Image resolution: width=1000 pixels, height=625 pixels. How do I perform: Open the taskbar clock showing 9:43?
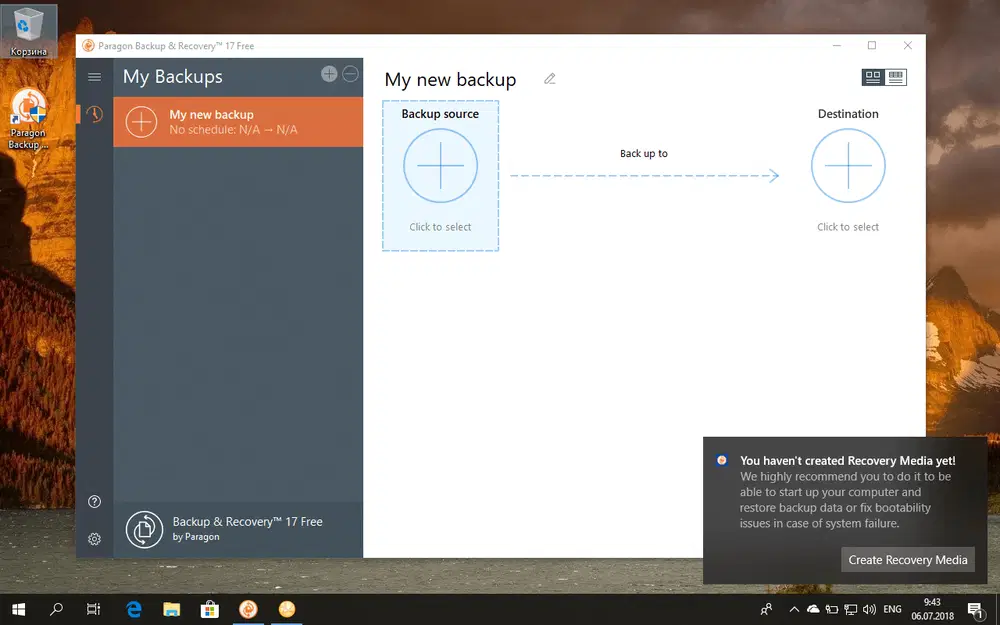tap(932, 610)
